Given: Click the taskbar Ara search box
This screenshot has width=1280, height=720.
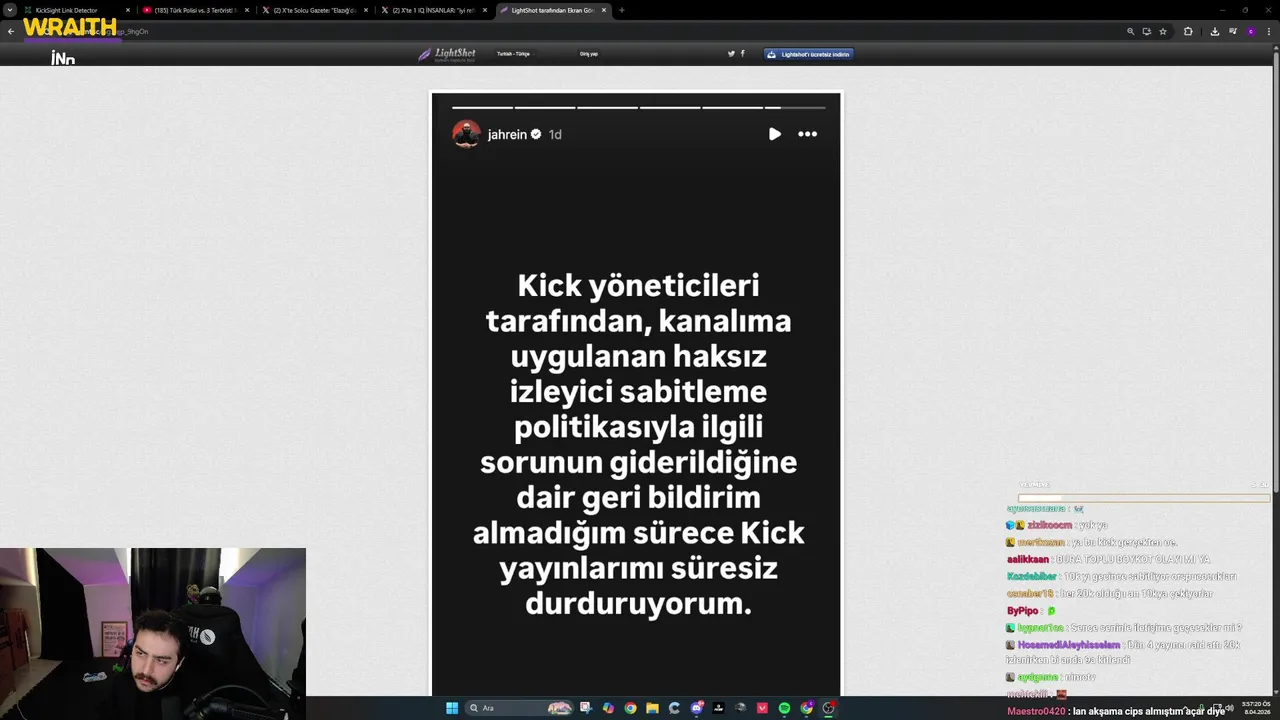Looking at the screenshot, I should click(x=520, y=708).
